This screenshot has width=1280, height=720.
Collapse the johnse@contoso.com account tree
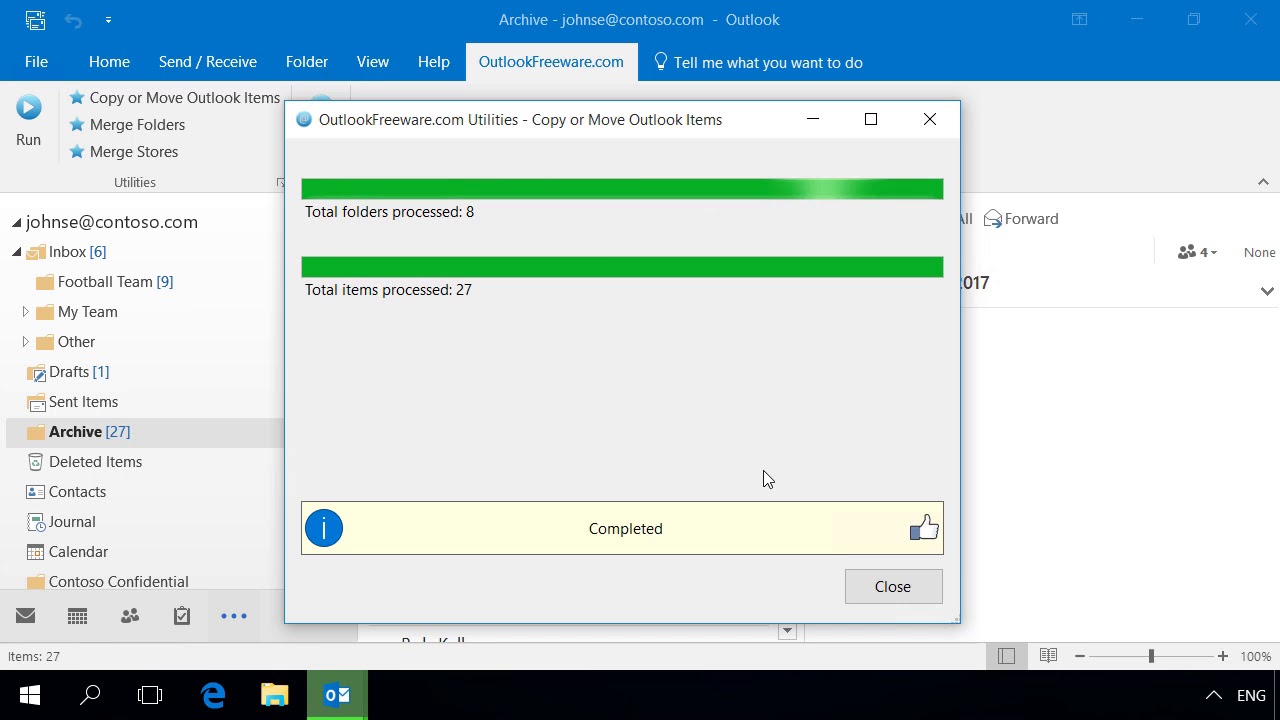click(x=17, y=223)
